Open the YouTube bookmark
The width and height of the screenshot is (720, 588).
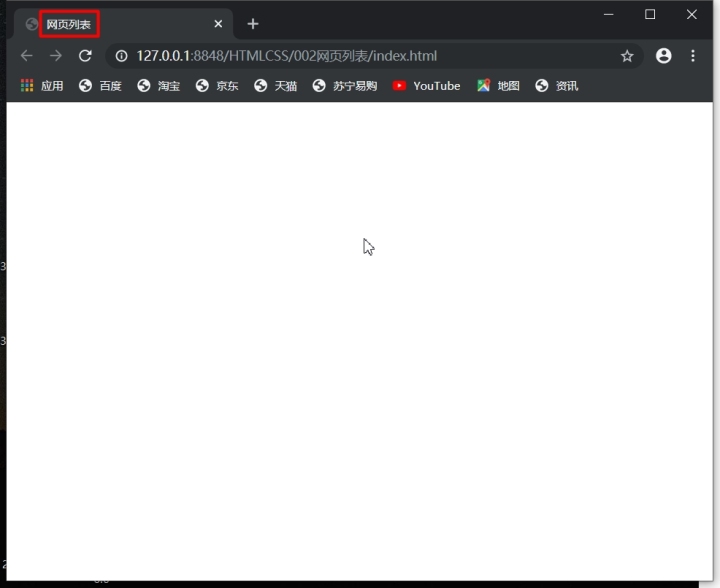[x=426, y=86]
